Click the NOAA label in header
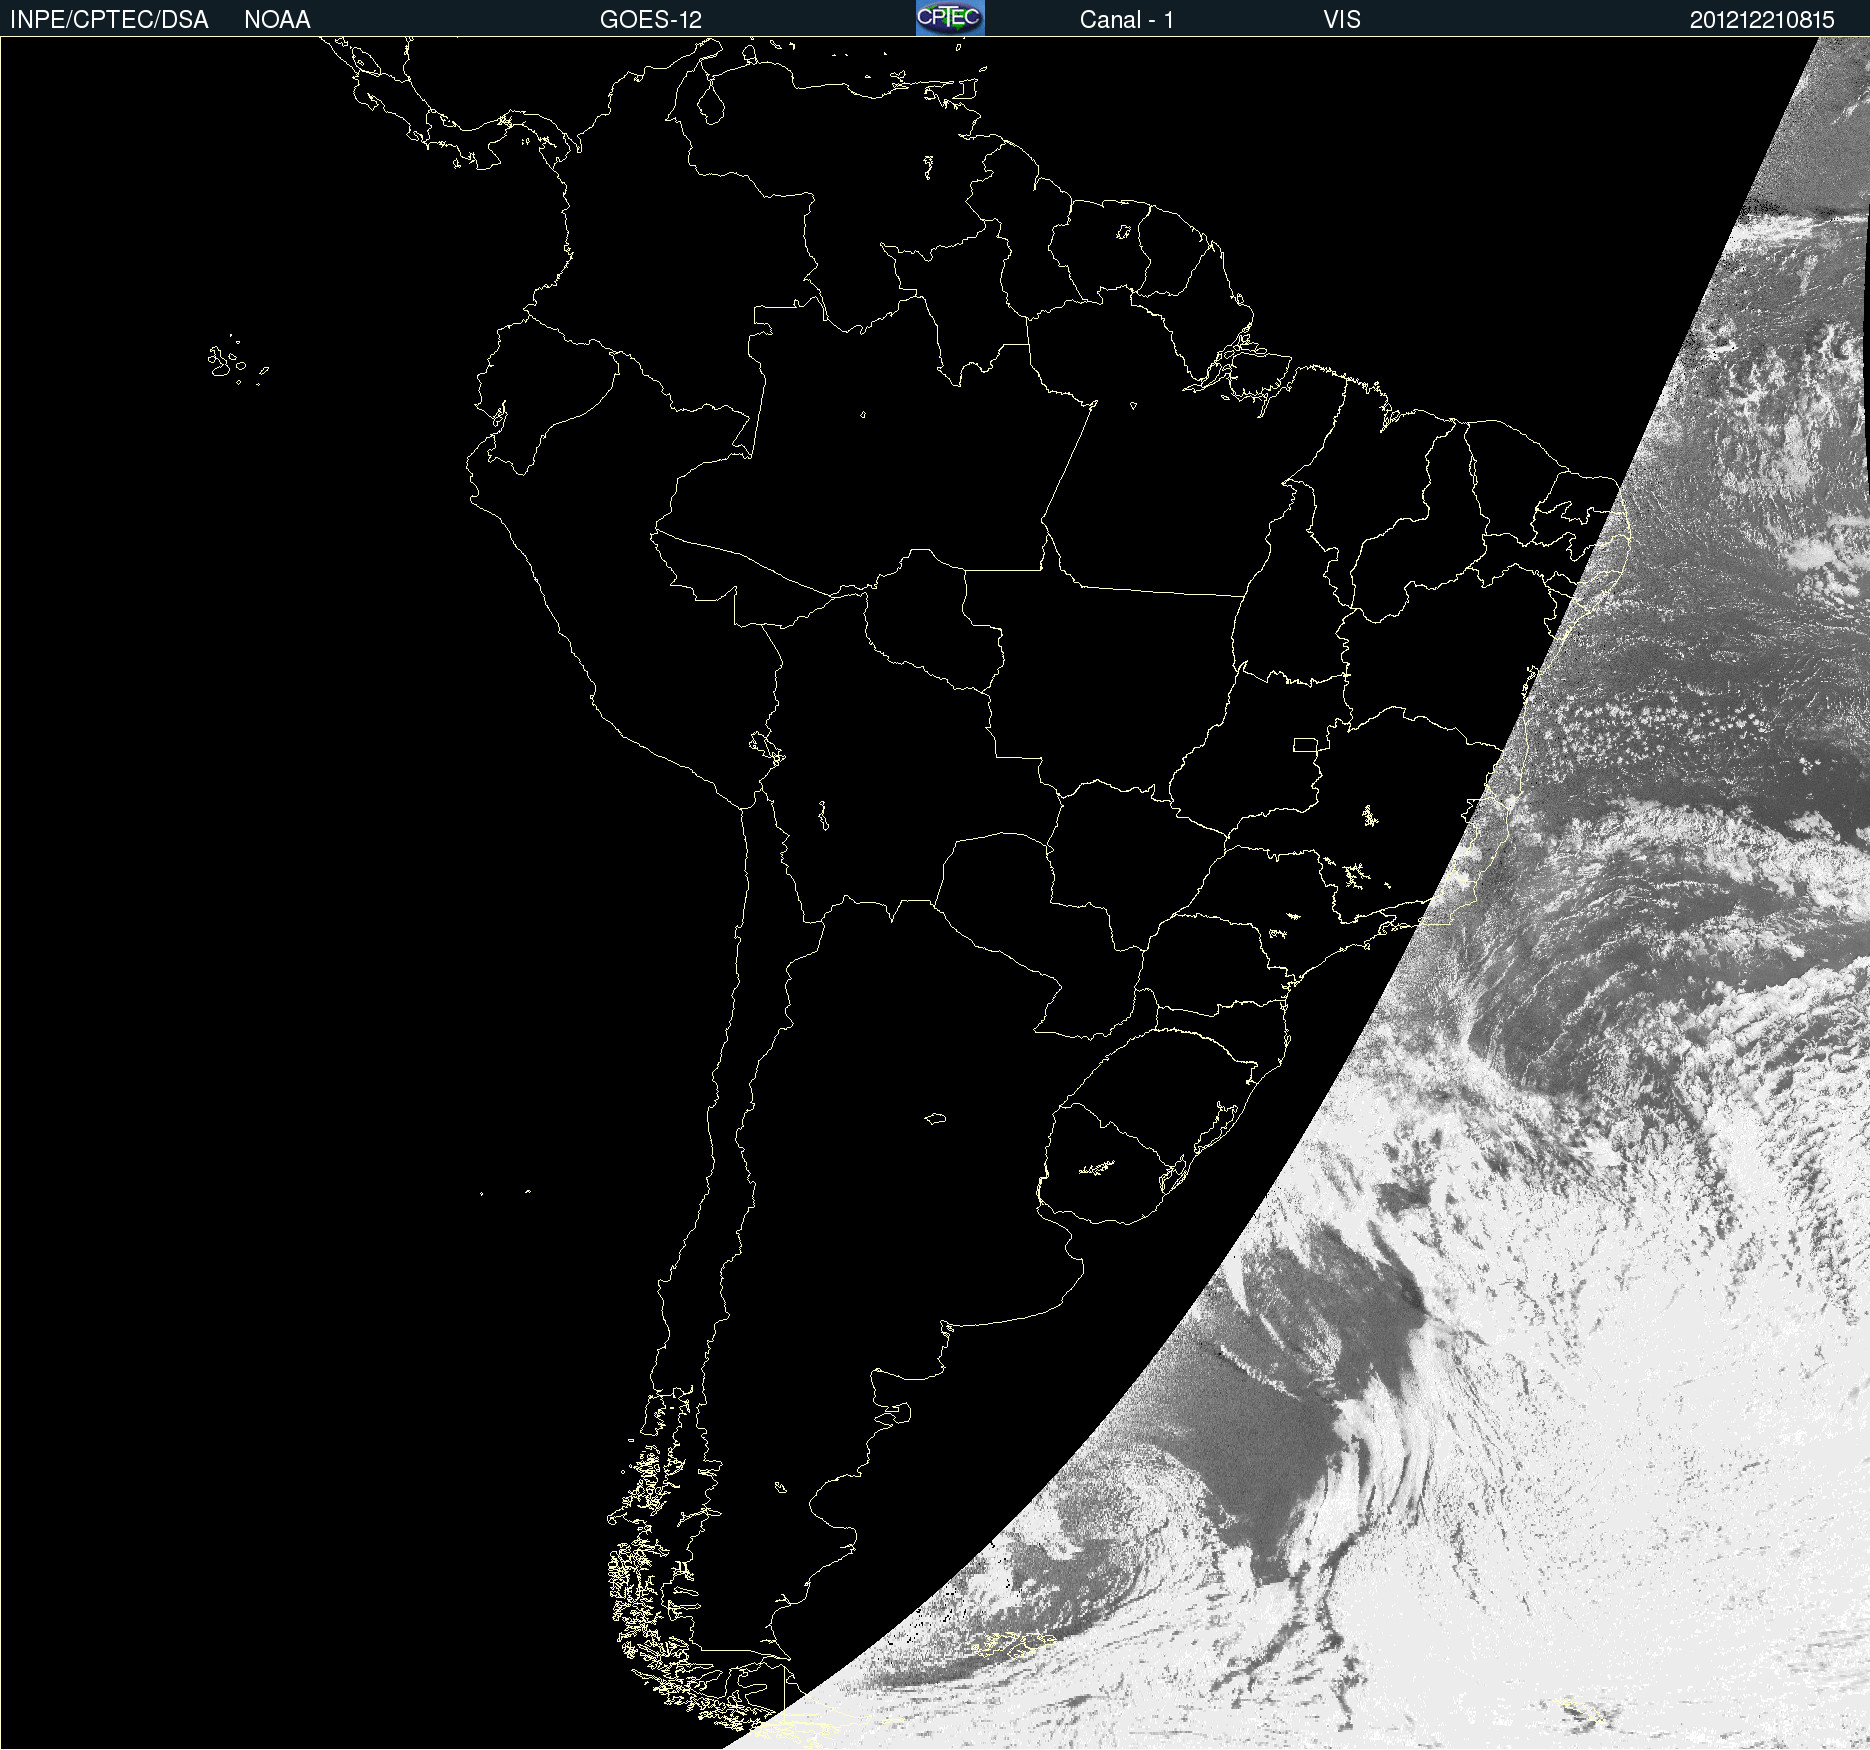1870x1750 pixels. click(x=277, y=20)
